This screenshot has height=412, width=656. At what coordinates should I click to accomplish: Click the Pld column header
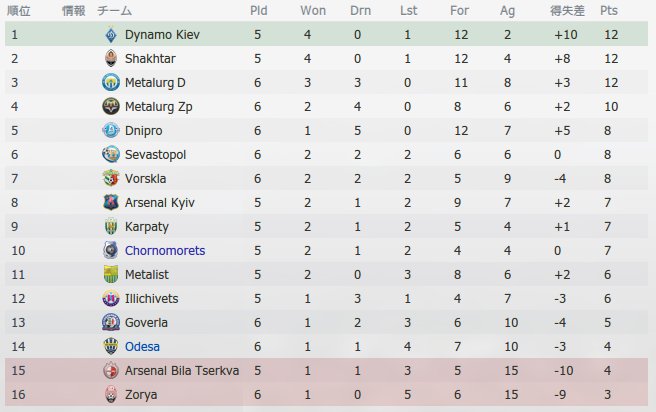pos(259,10)
